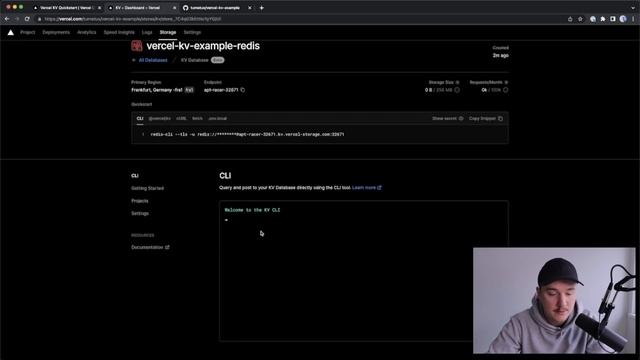The image size is (640, 360).
Task: Select the Storage nav tab
Action: tap(168, 32)
